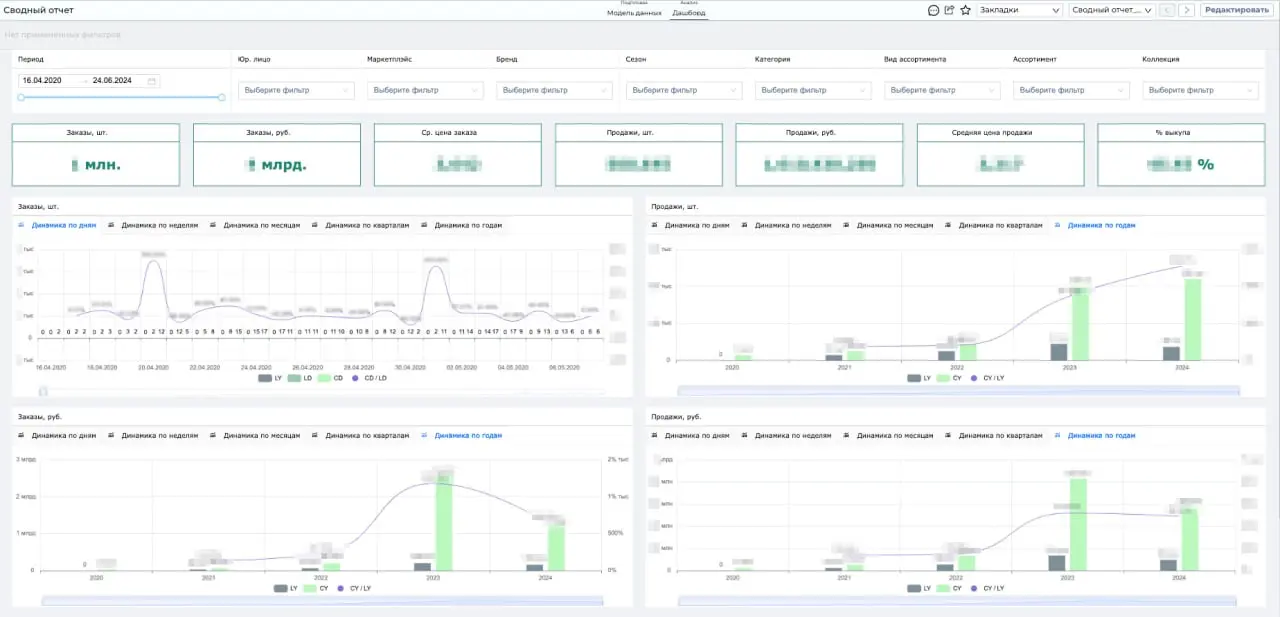Image resolution: width=1280 pixels, height=617 pixels.
Task: Expand the Маркетплейс filter
Action: click(426, 90)
